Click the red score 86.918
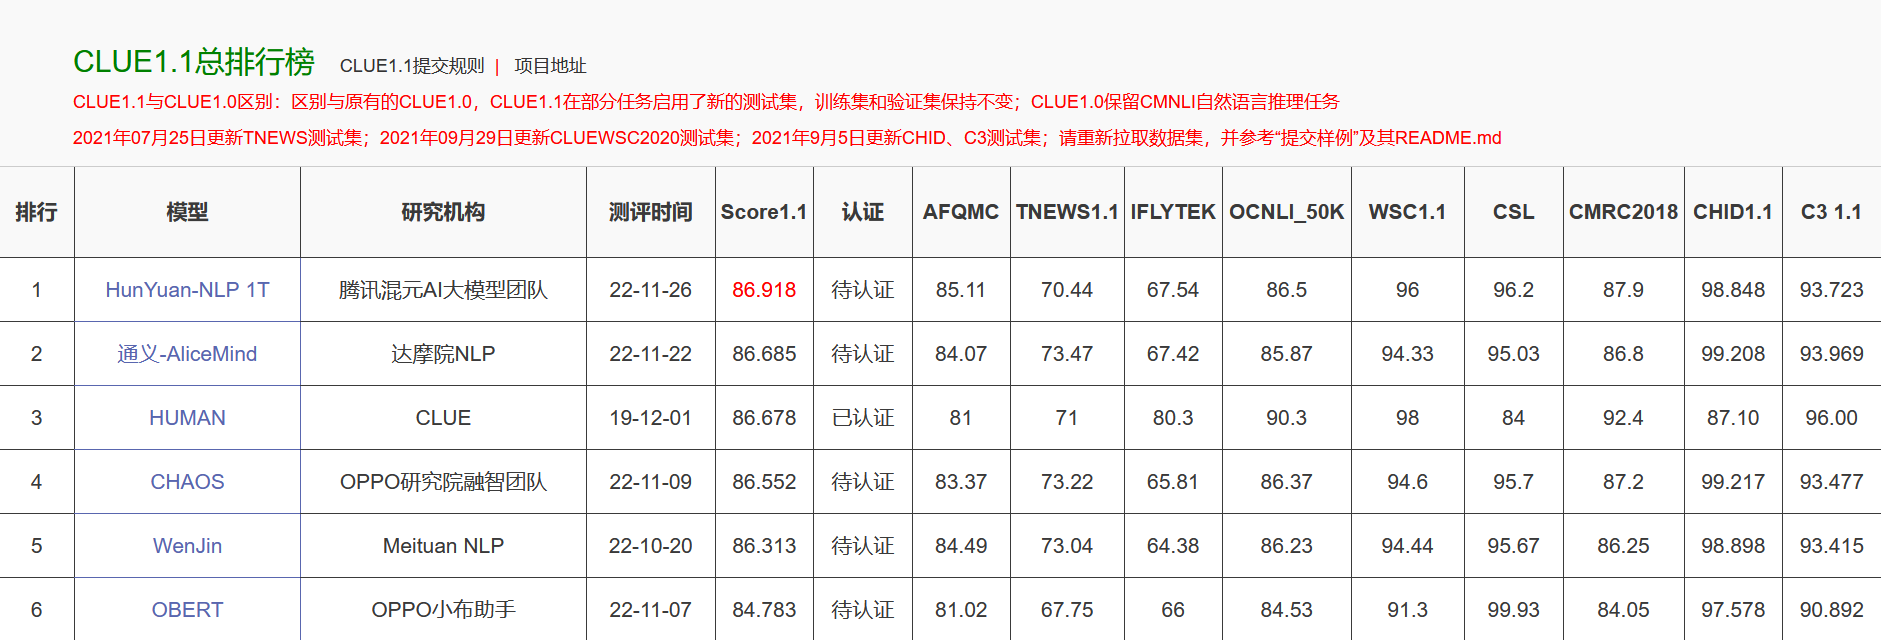 (764, 290)
